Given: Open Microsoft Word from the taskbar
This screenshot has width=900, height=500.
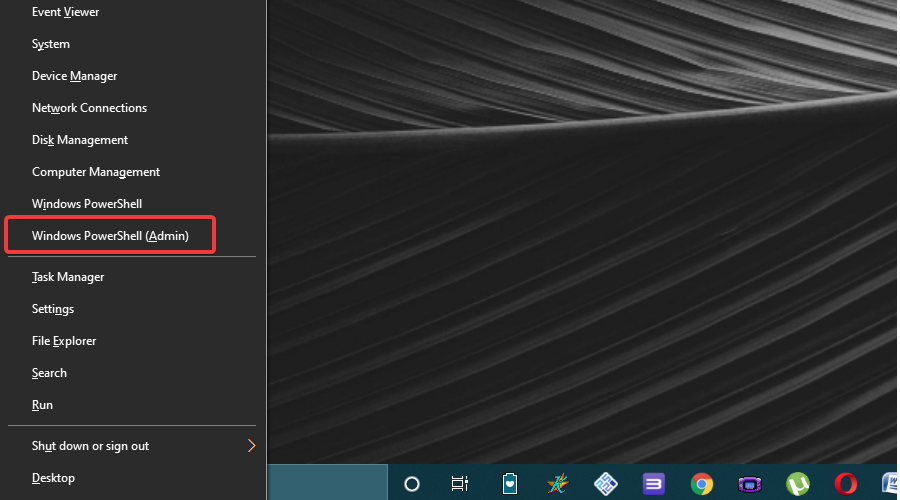Looking at the screenshot, I should coord(890,483).
